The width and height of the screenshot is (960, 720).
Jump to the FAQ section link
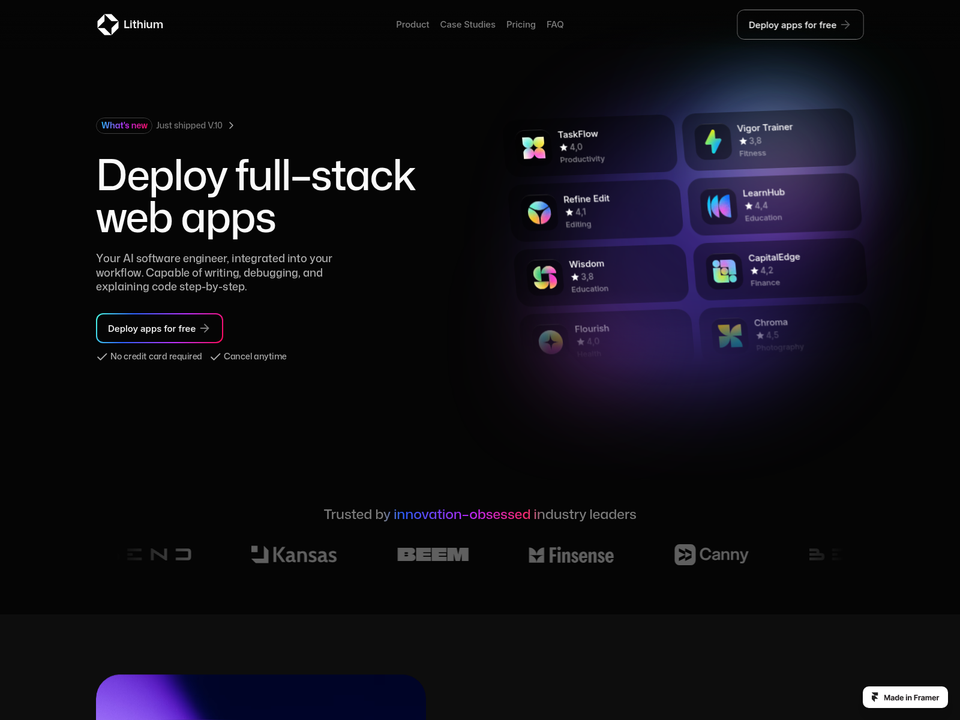coord(555,24)
